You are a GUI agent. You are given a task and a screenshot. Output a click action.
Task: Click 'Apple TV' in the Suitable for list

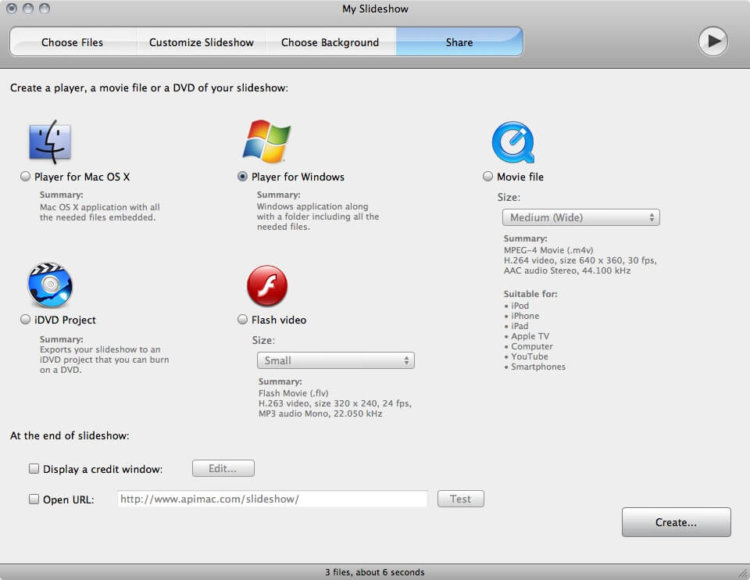point(530,336)
